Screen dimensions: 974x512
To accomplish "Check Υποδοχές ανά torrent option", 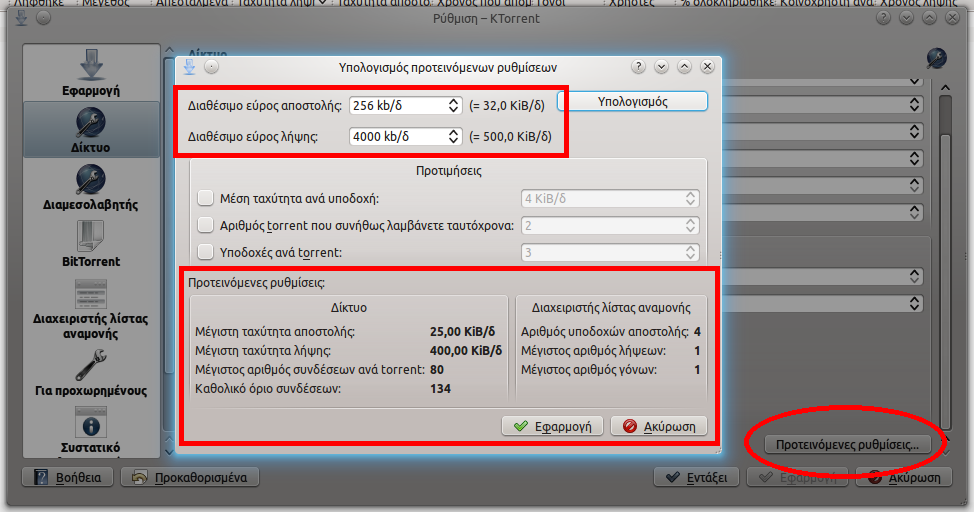I will [206, 252].
